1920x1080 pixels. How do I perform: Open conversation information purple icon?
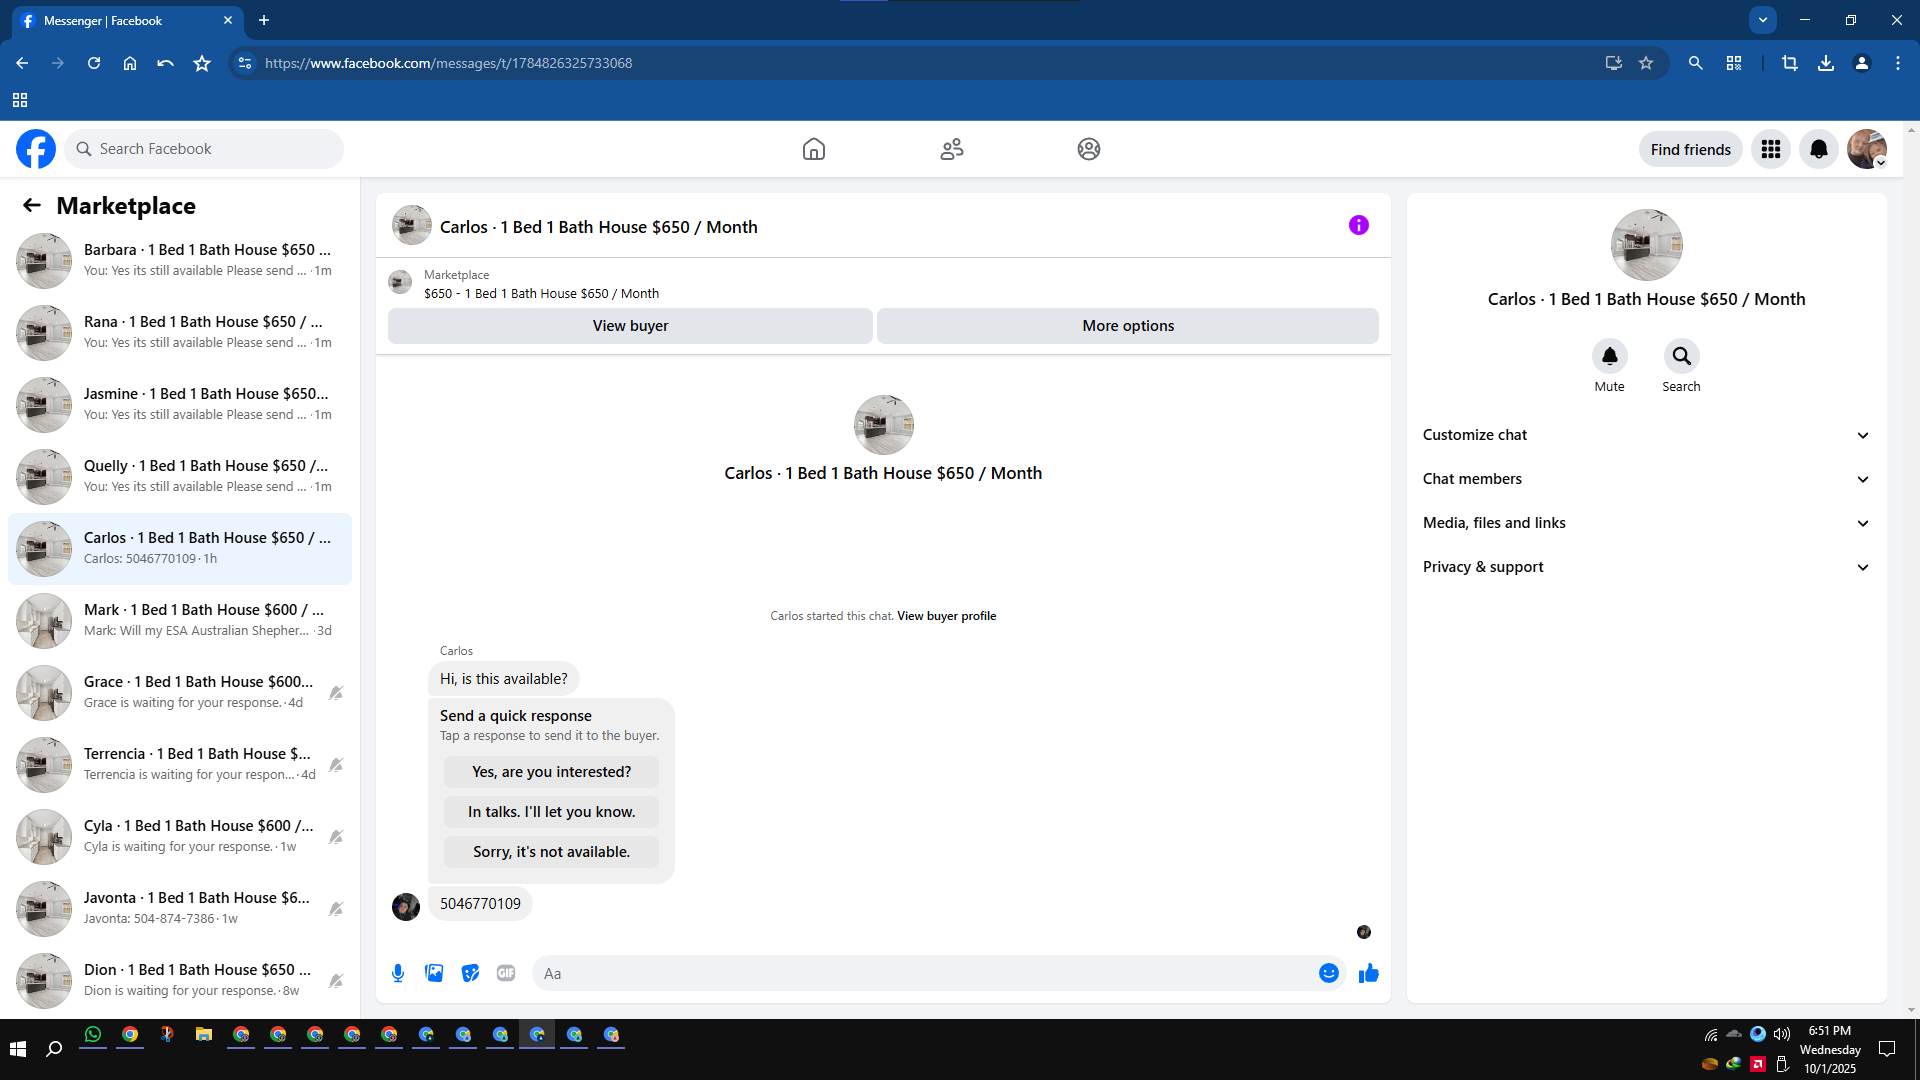tap(1359, 225)
